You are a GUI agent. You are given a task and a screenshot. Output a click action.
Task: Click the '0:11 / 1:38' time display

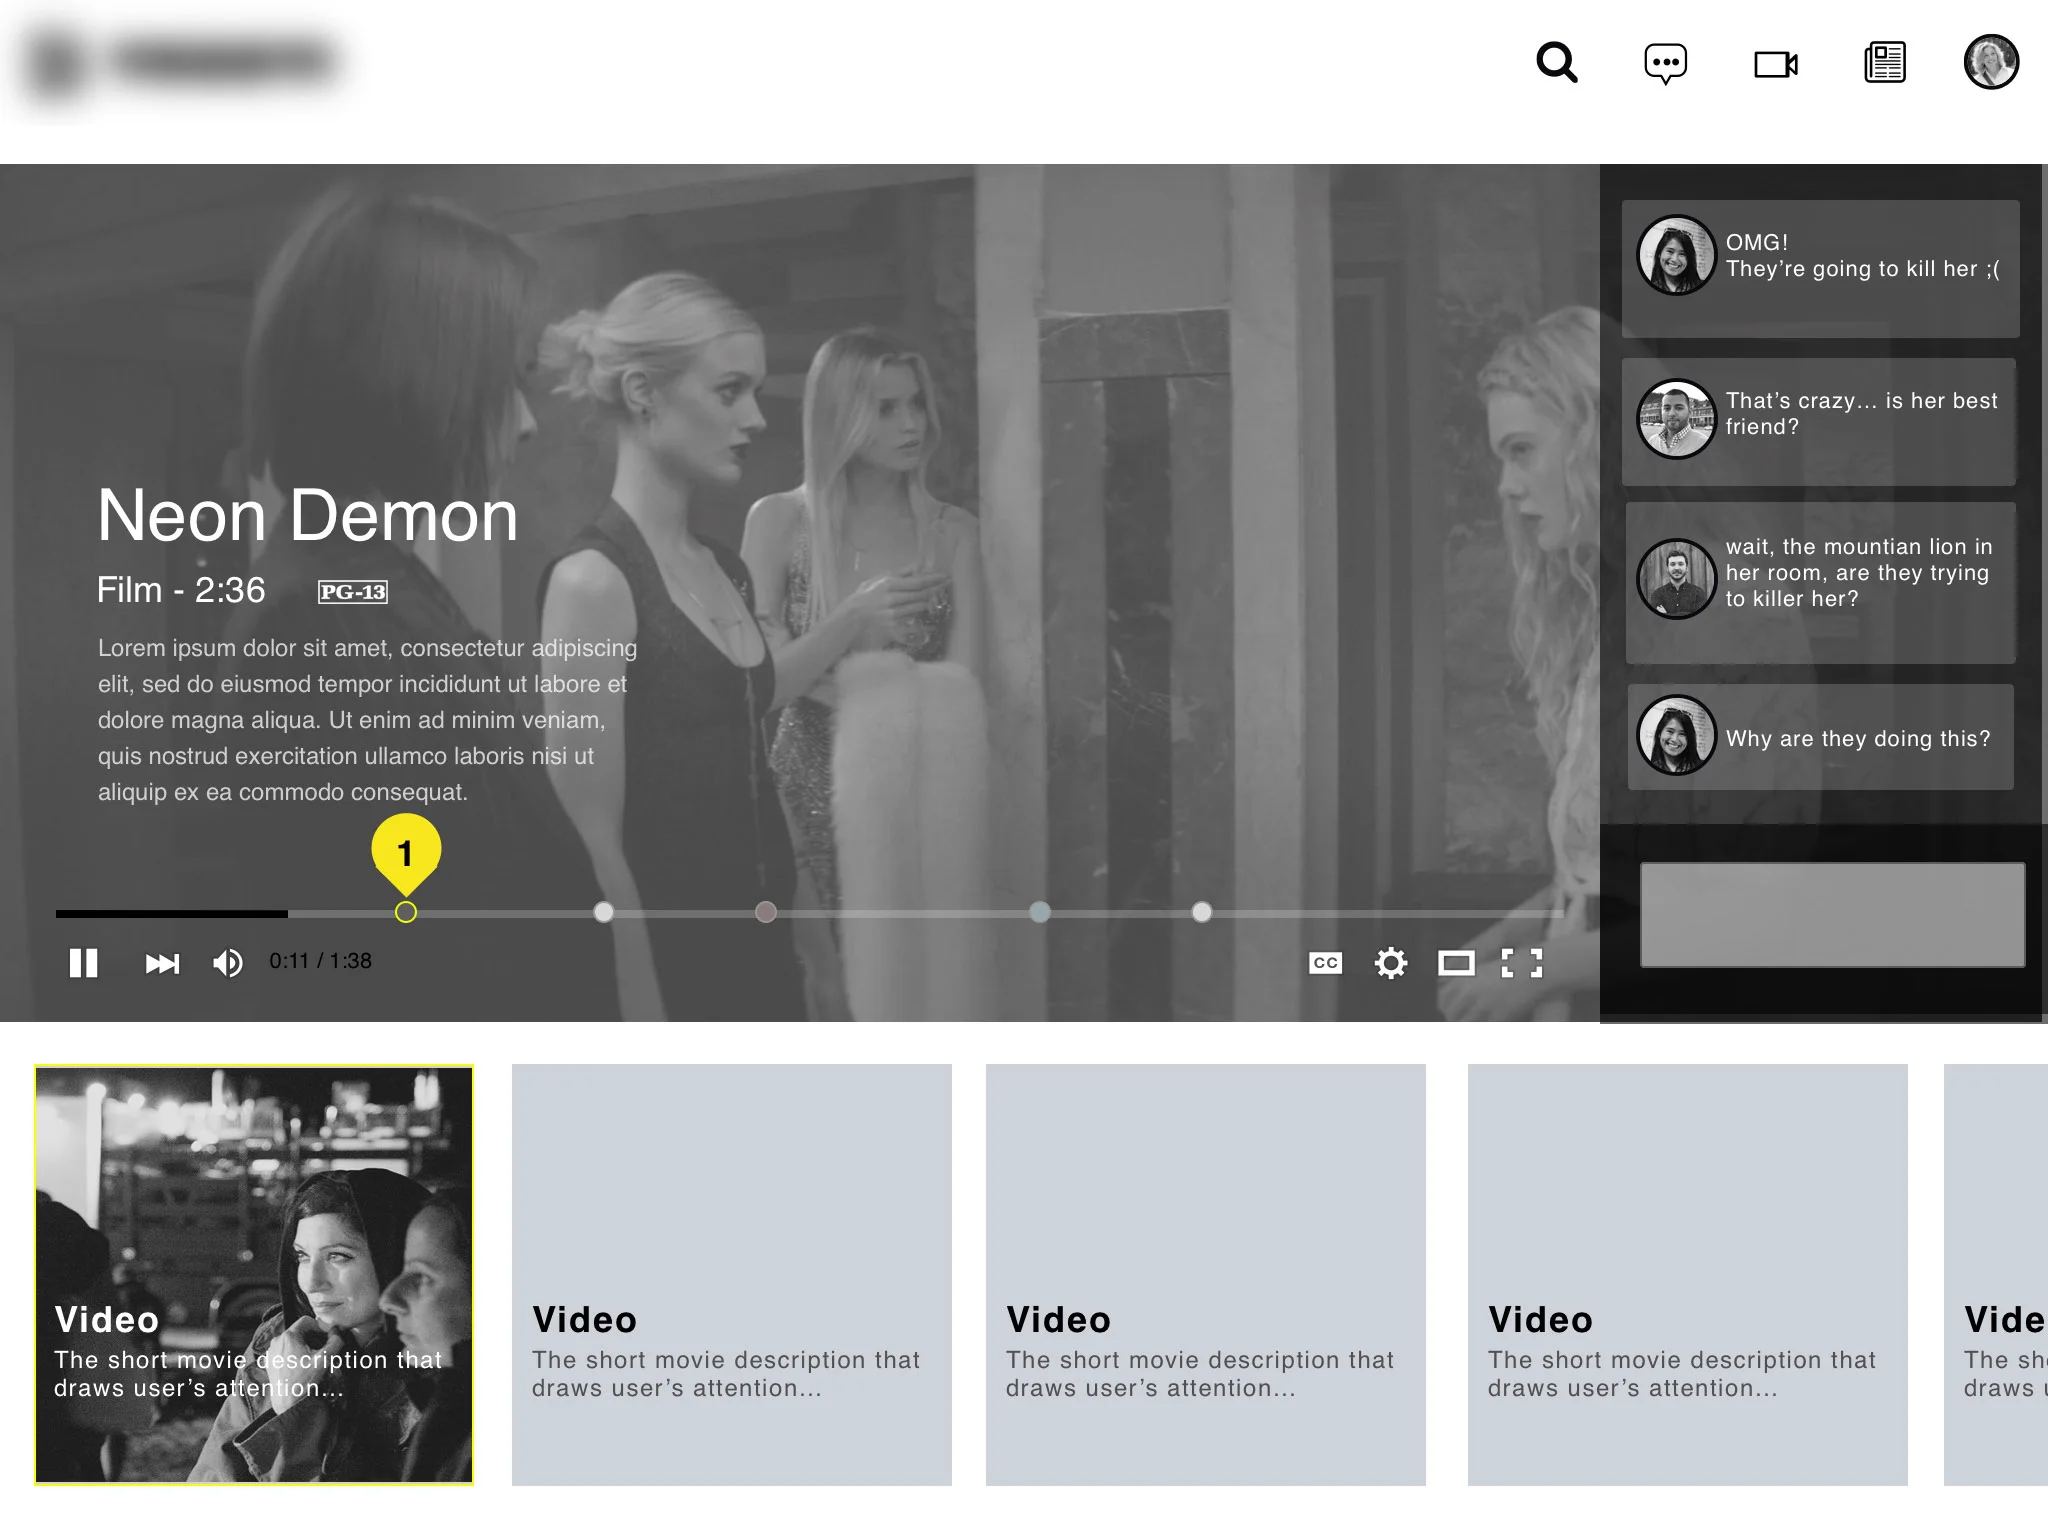pos(320,961)
